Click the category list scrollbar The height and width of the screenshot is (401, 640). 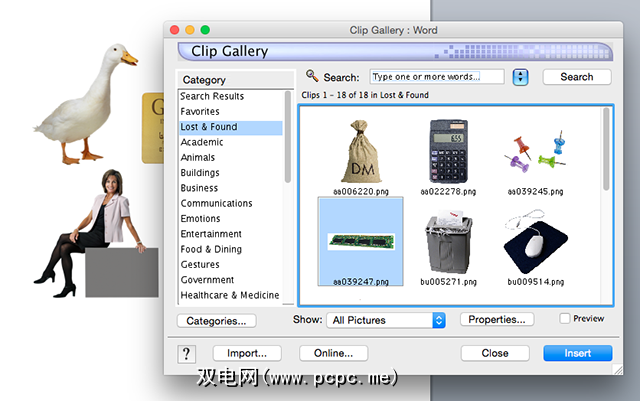[288, 137]
